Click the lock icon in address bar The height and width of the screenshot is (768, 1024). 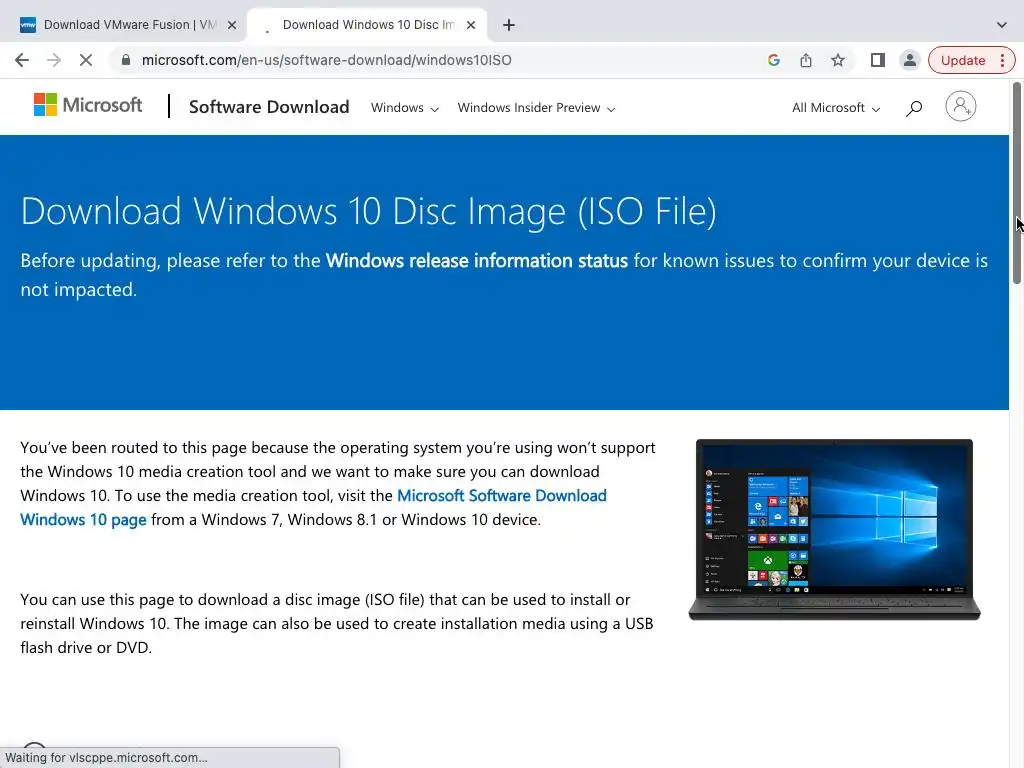click(126, 60)
